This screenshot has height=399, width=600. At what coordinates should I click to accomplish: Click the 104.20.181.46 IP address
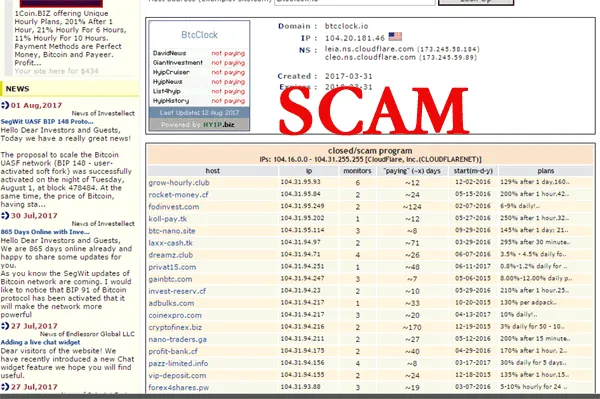pyautogui.click(x=355, y=38)
